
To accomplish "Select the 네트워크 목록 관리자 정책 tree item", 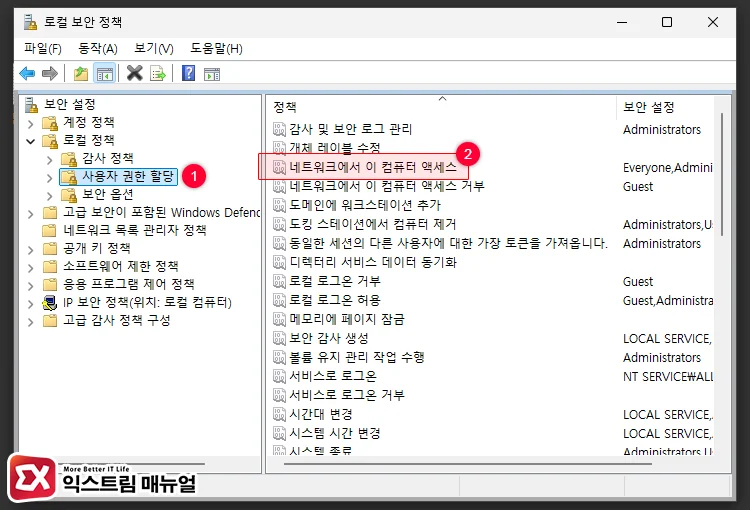I will click(x=135, y=231).
